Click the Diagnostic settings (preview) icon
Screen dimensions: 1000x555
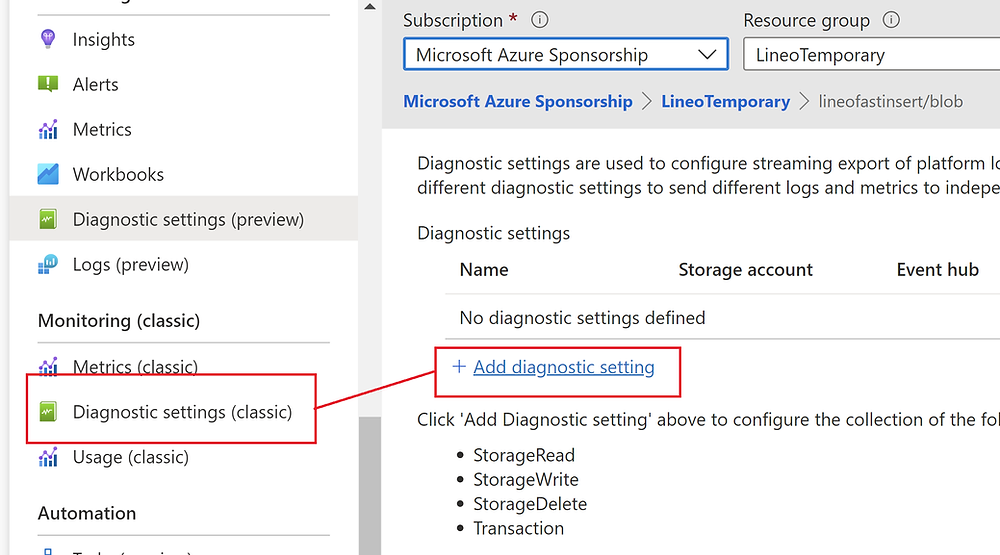(48, 219)
